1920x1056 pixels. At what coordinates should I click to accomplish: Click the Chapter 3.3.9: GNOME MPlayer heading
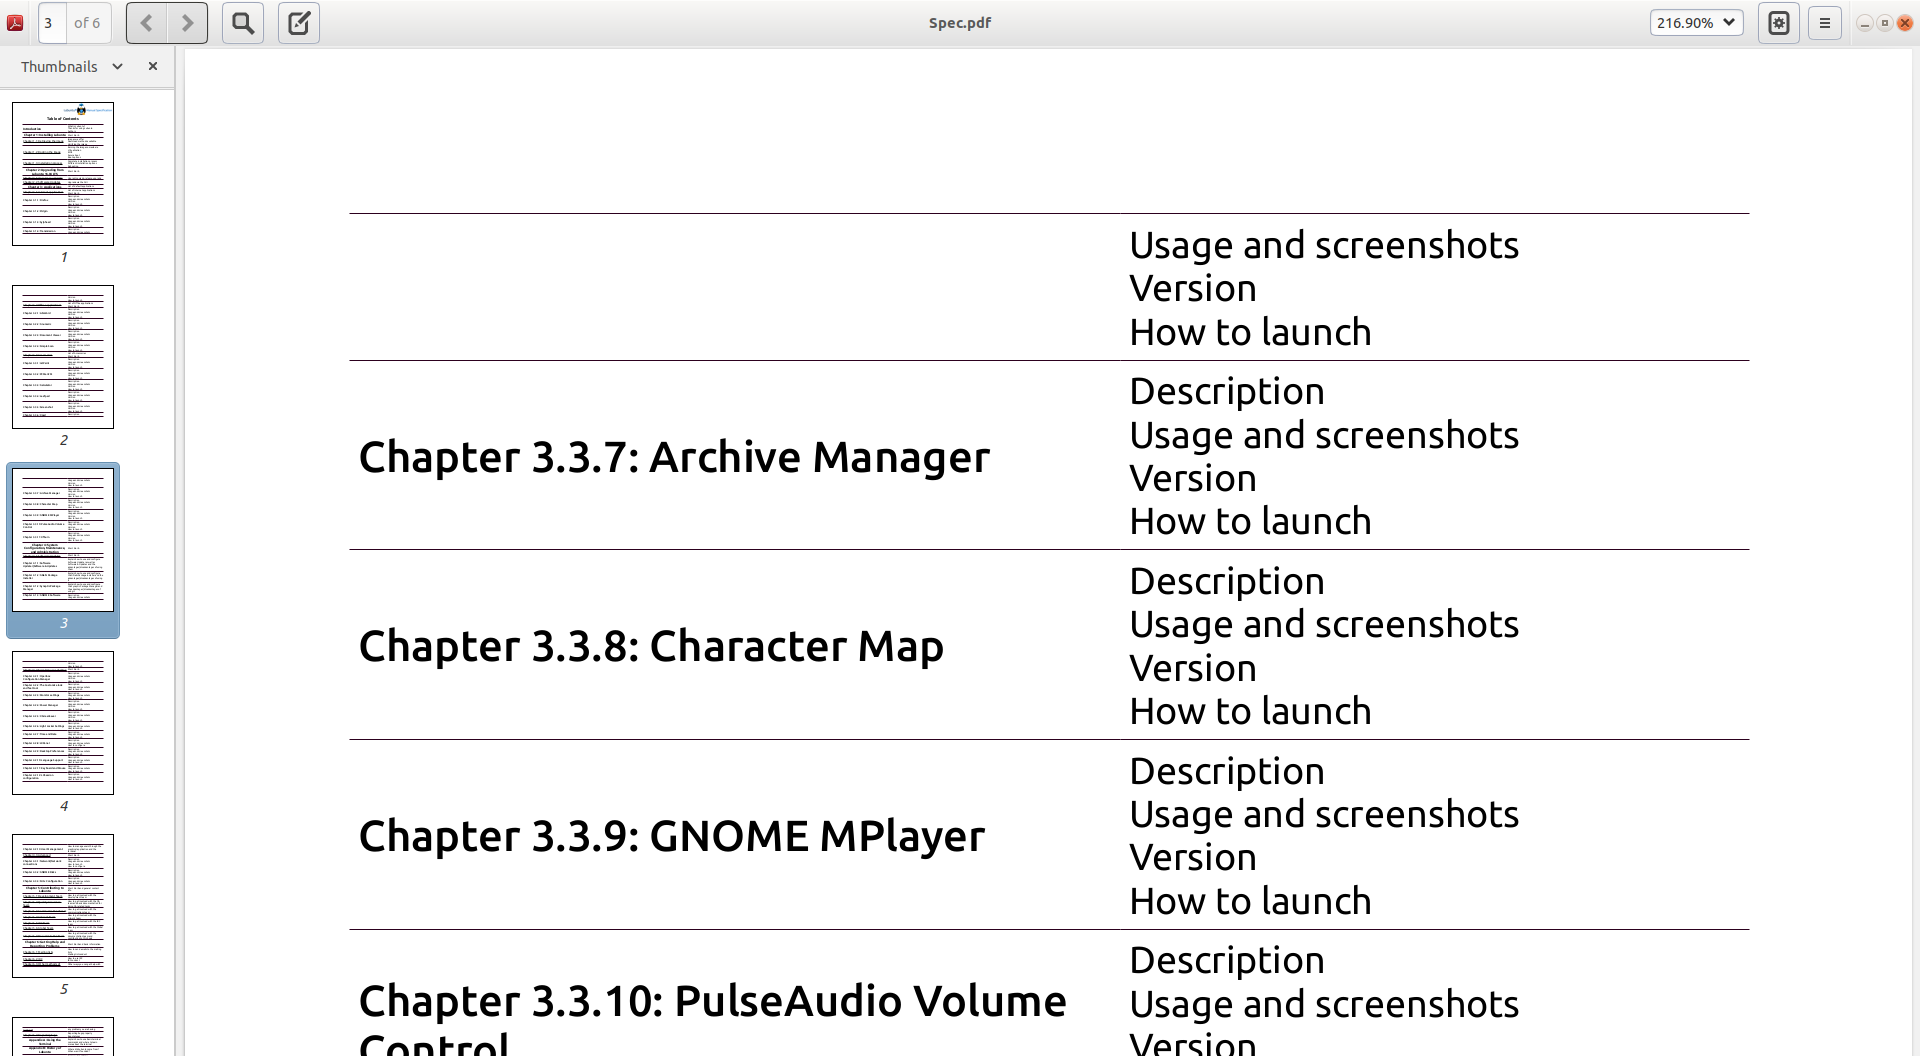pyautogui.click(x=671, y=836)
